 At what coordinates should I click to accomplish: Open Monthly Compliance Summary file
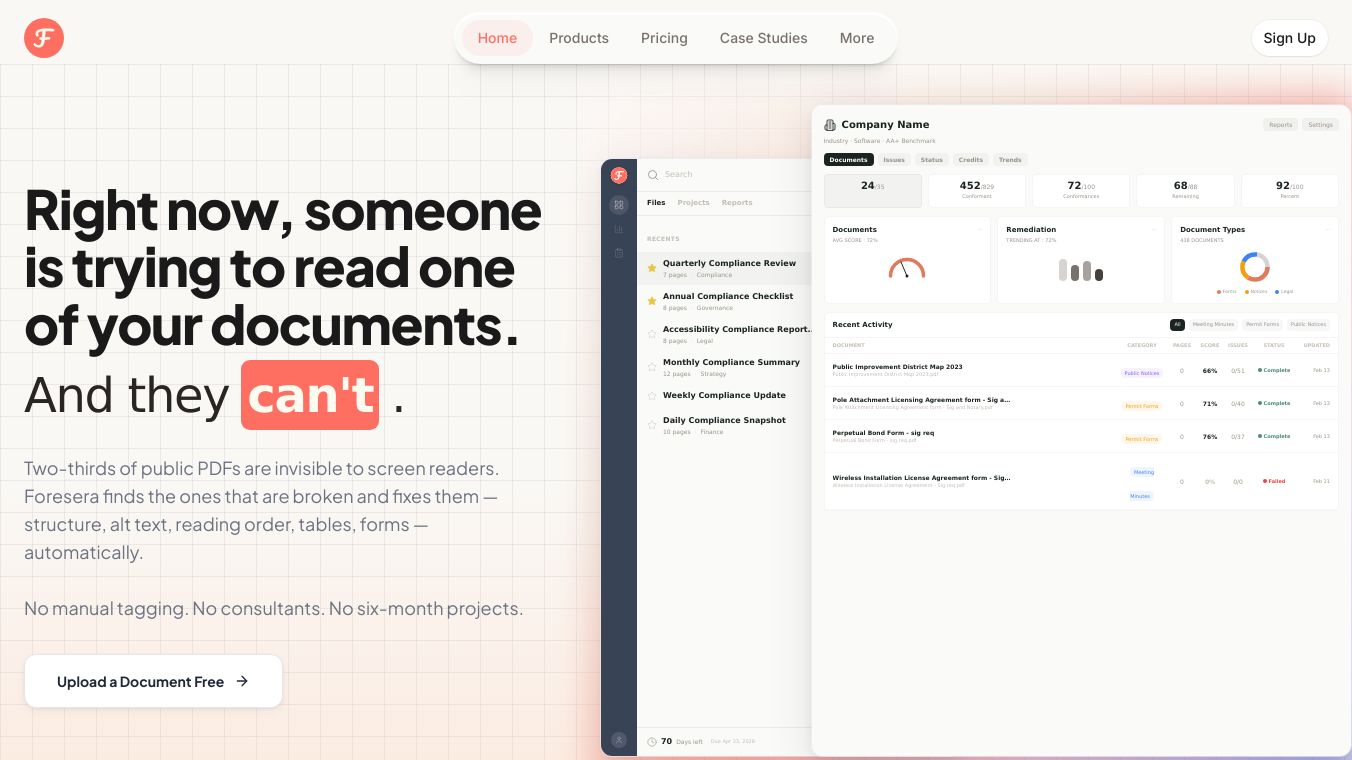(x=724, y=367)
